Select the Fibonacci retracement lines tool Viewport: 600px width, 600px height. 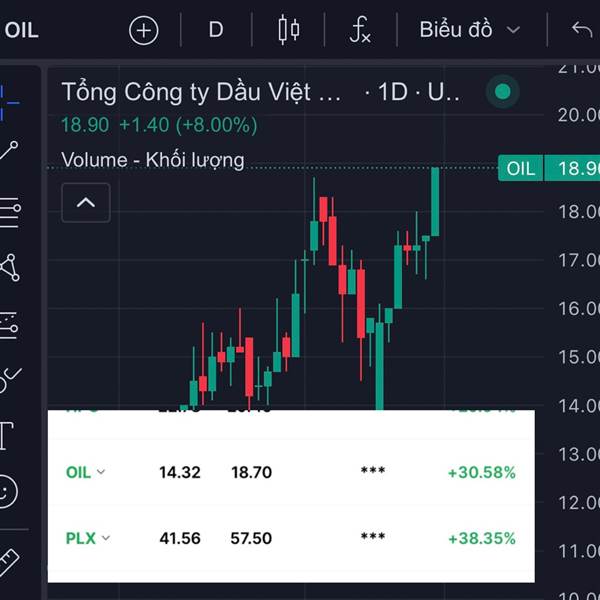[9, 210]
